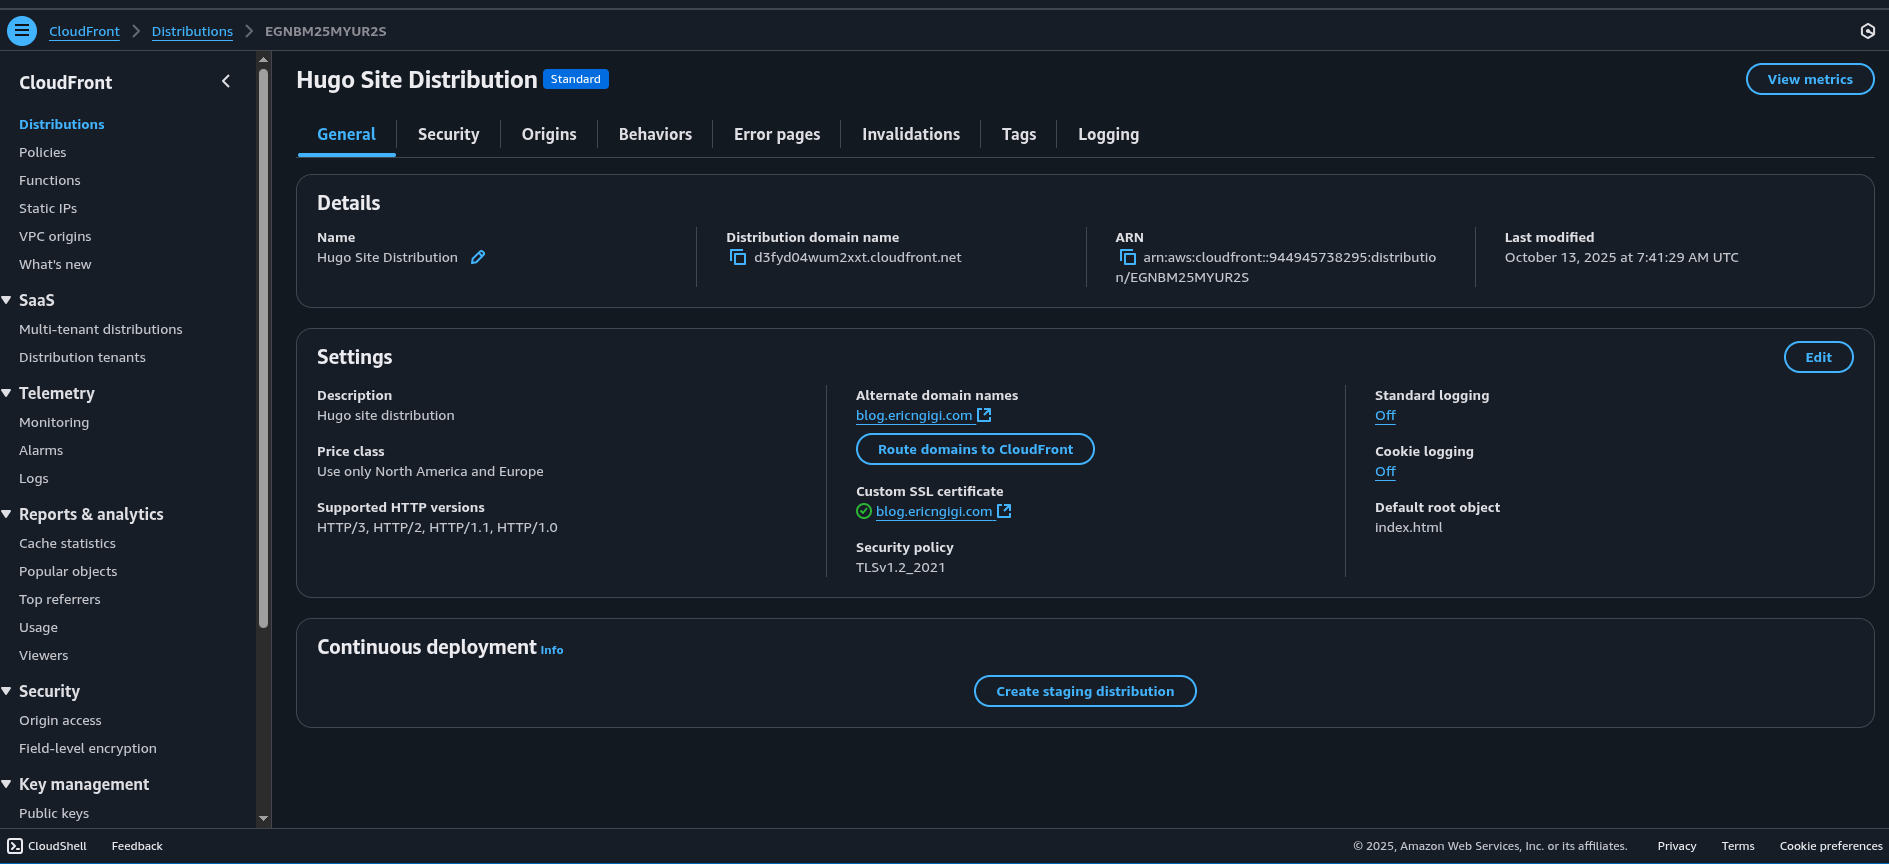
Task: Open Monitoring under Telemetry
Action: click(54, 422)
